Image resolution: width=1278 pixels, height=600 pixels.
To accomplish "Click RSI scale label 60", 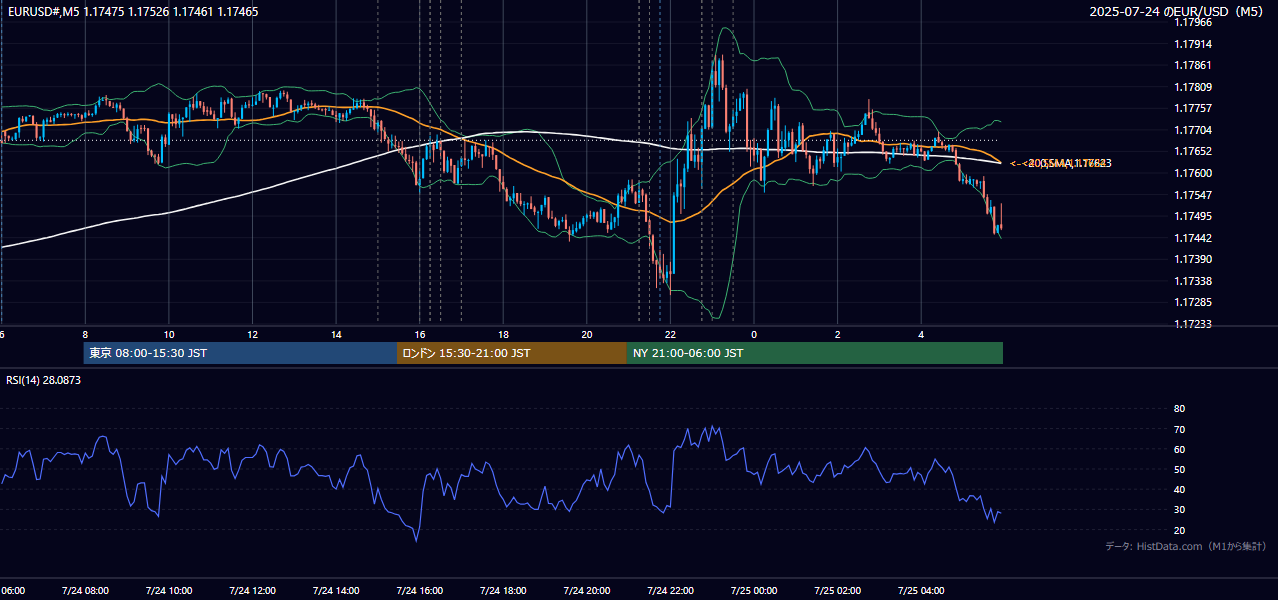I will [1179, 449].
